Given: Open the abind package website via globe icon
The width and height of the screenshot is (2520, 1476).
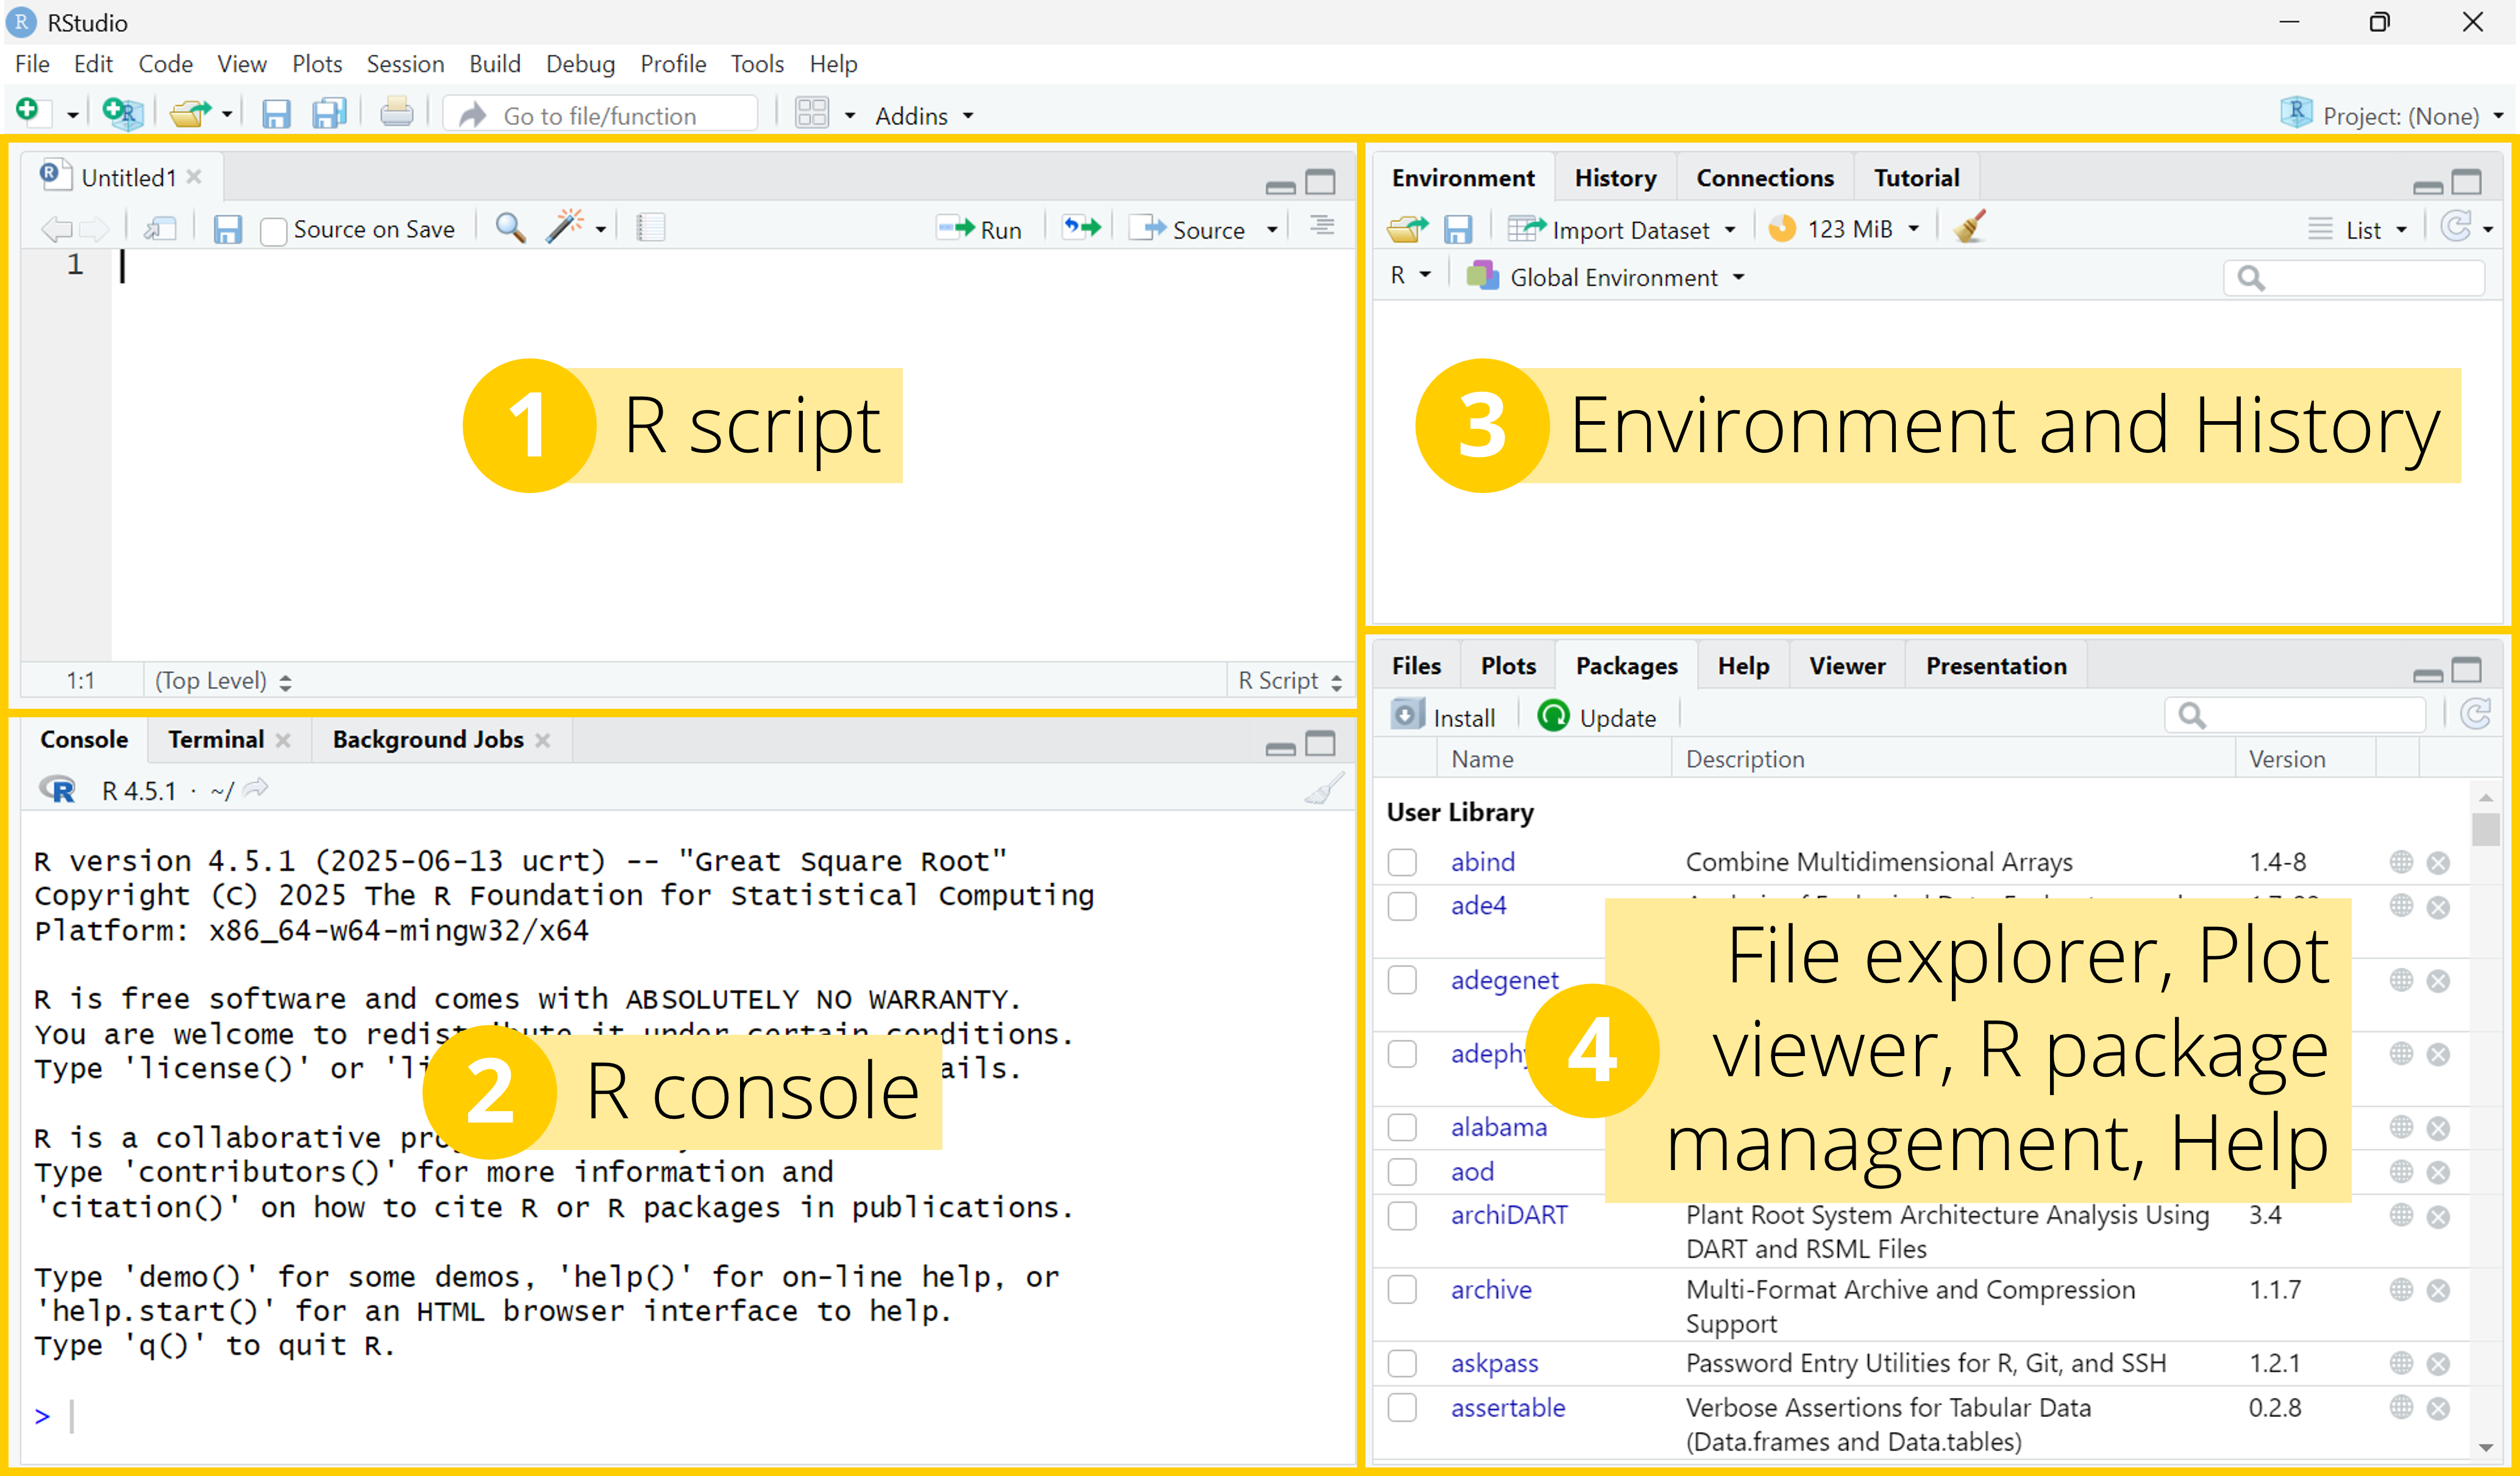Looking at the screenshot, I should point(2403,861).
